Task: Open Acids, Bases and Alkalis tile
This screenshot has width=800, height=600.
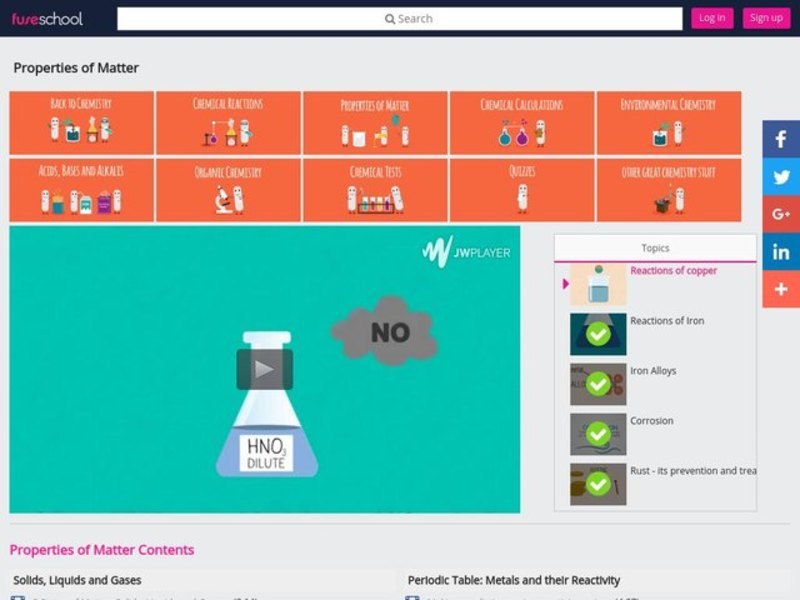Action: [x=81, y=189]
